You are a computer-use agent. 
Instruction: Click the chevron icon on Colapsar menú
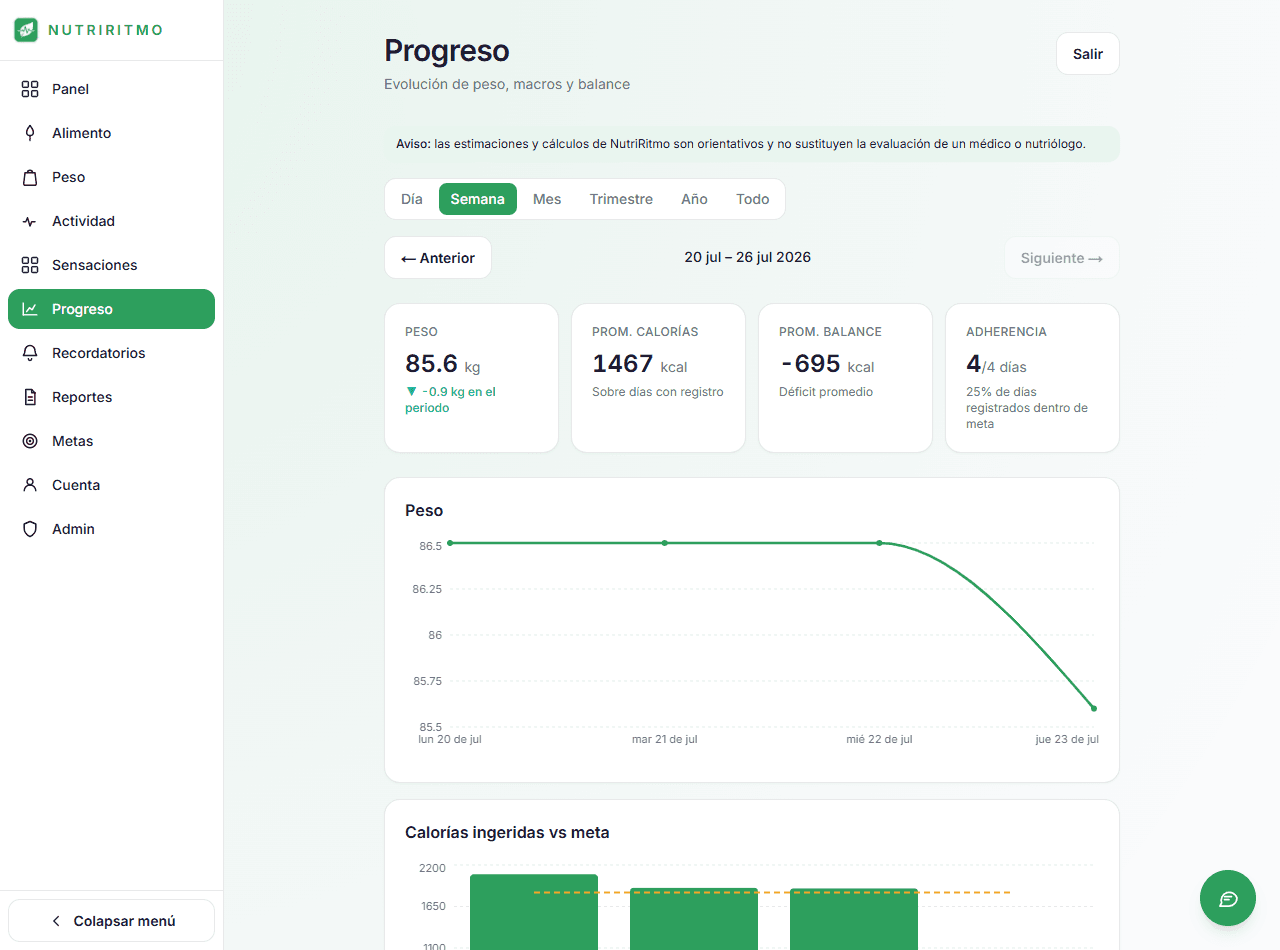pos(56,921)
